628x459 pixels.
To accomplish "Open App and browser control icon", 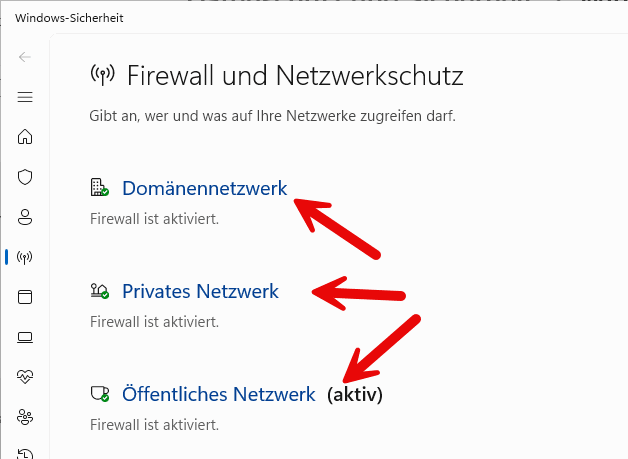I will [25, 297].
